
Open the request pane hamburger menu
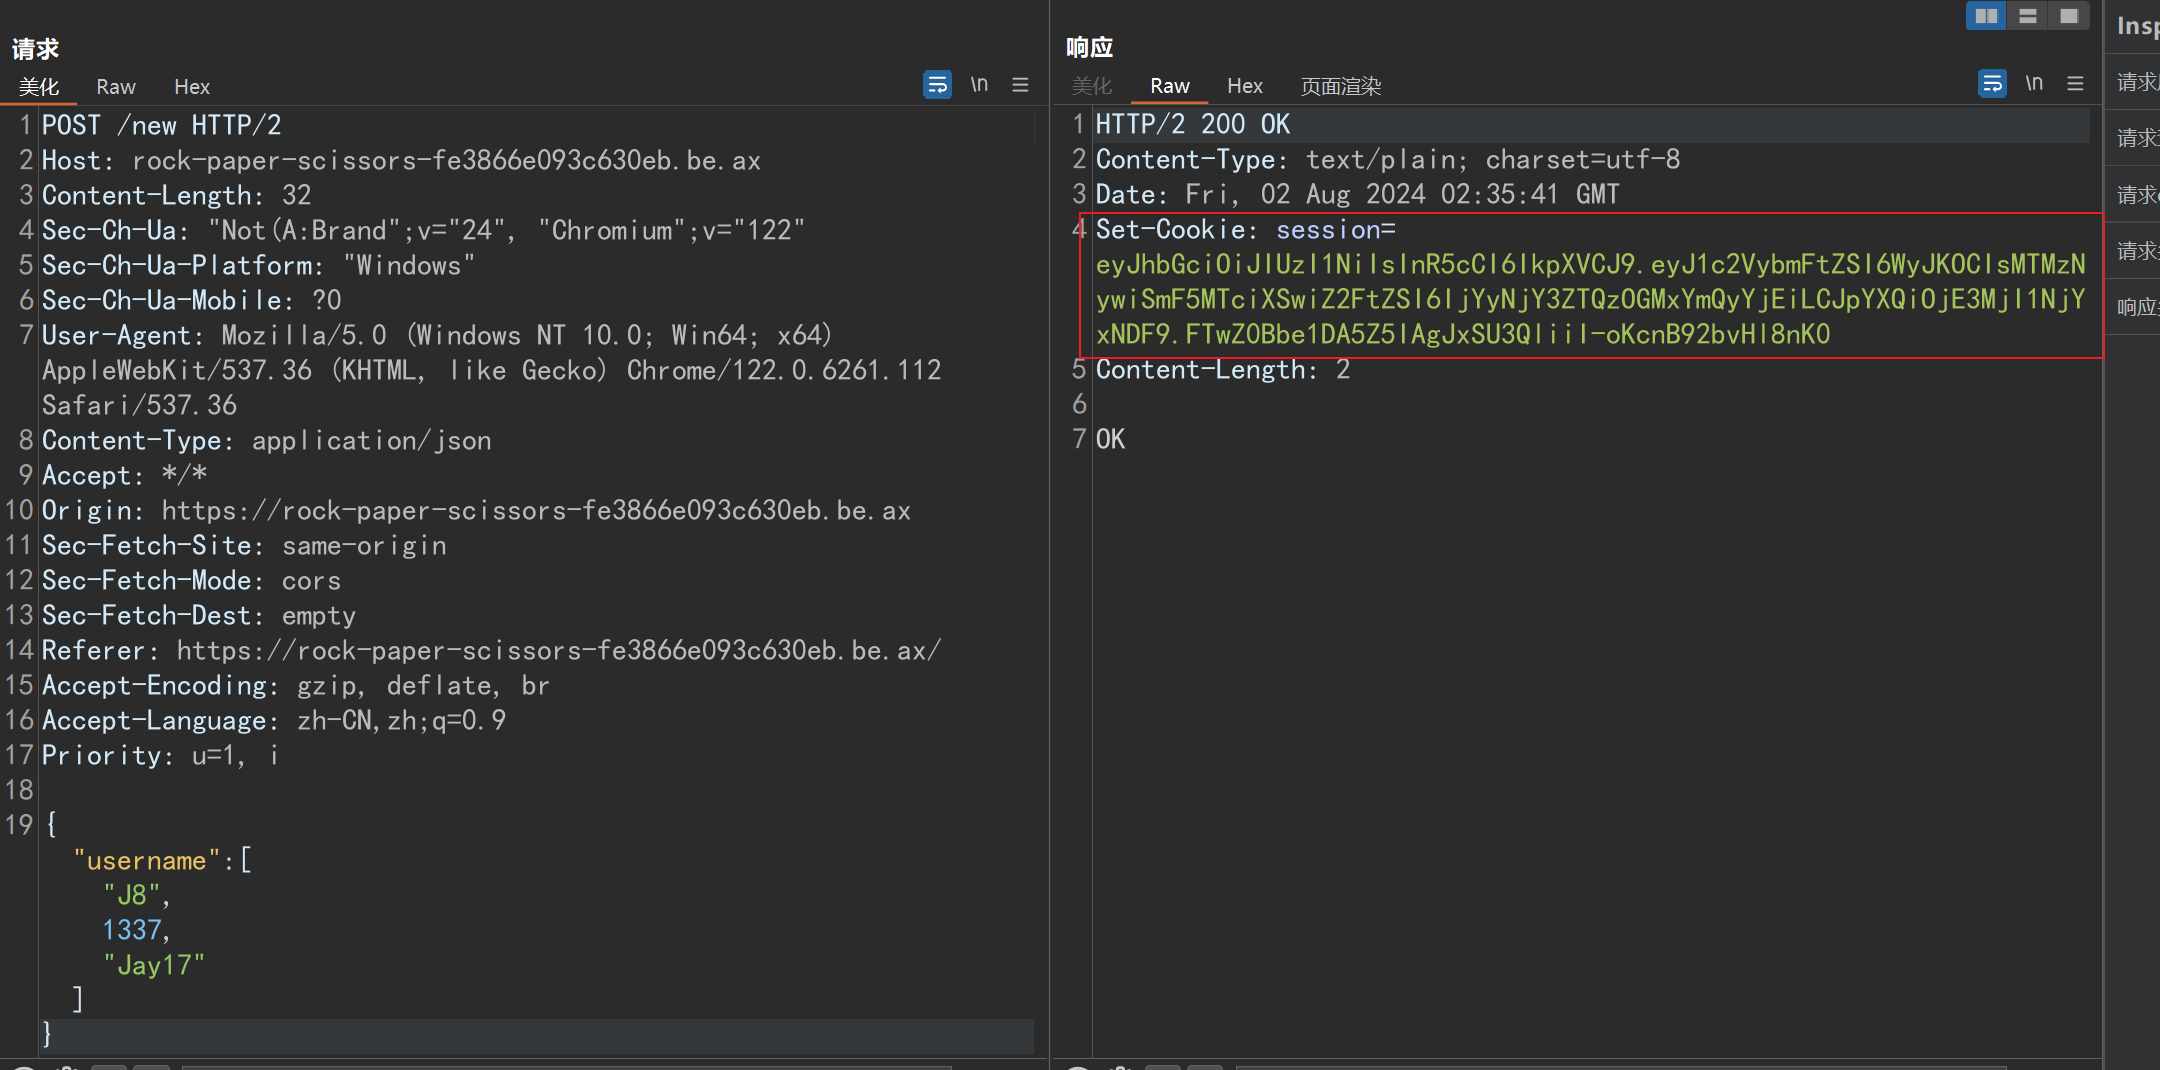[x=1020, y=85]
